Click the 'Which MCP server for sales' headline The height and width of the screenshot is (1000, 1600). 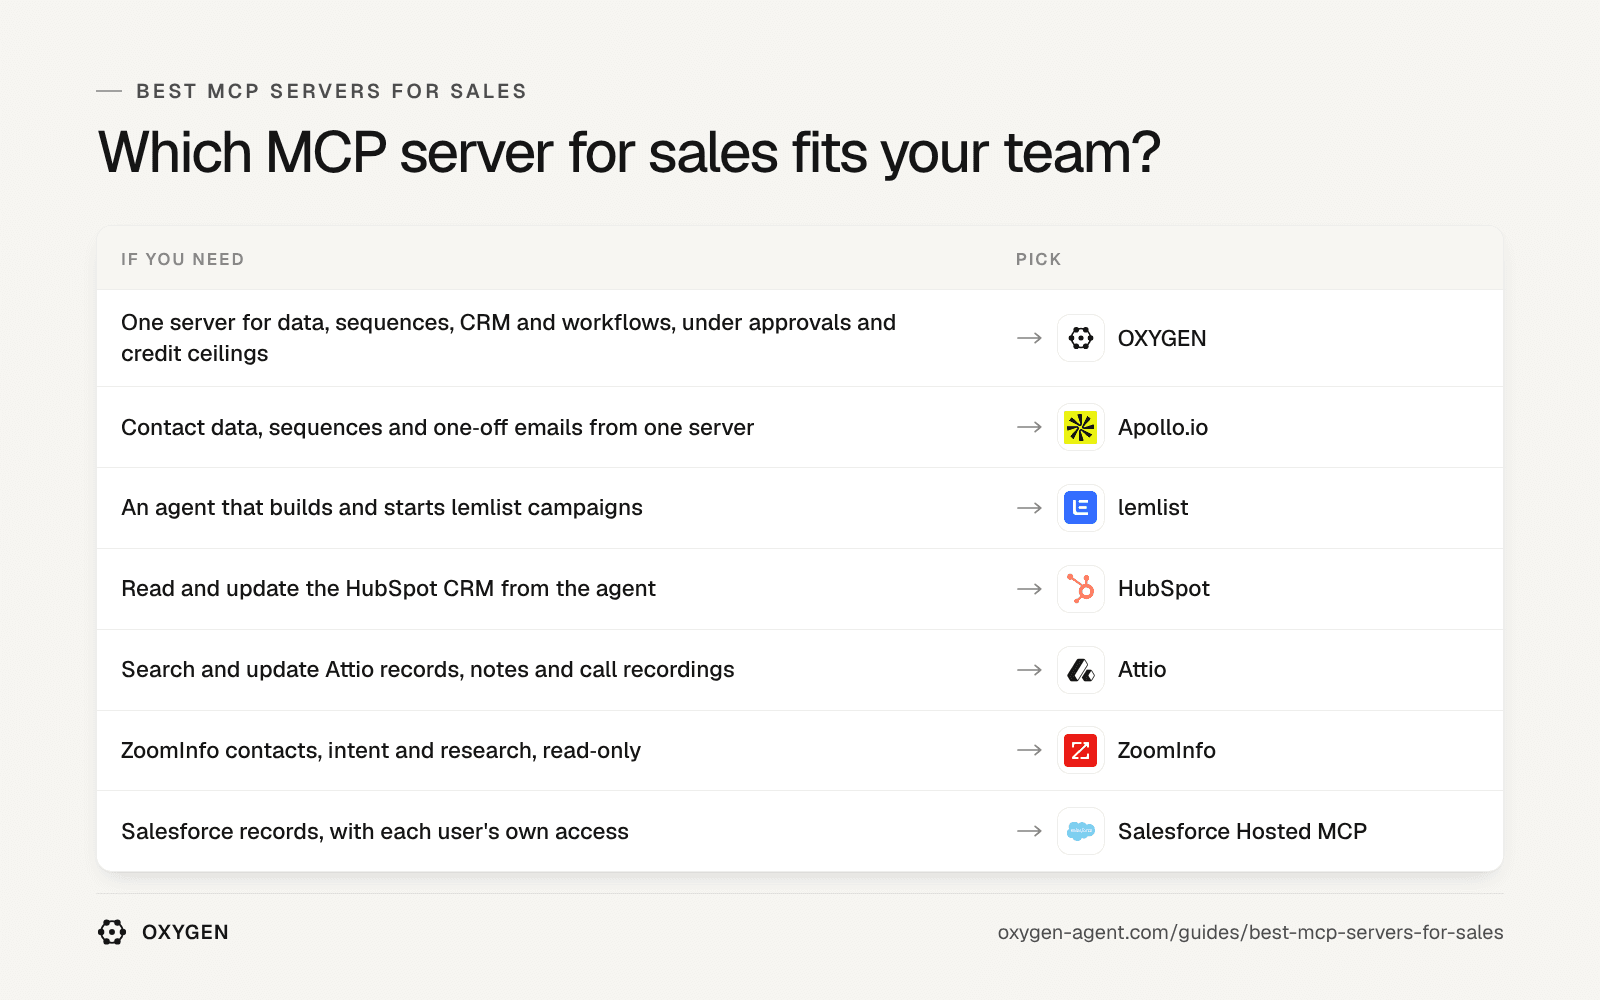click(629, 153)
